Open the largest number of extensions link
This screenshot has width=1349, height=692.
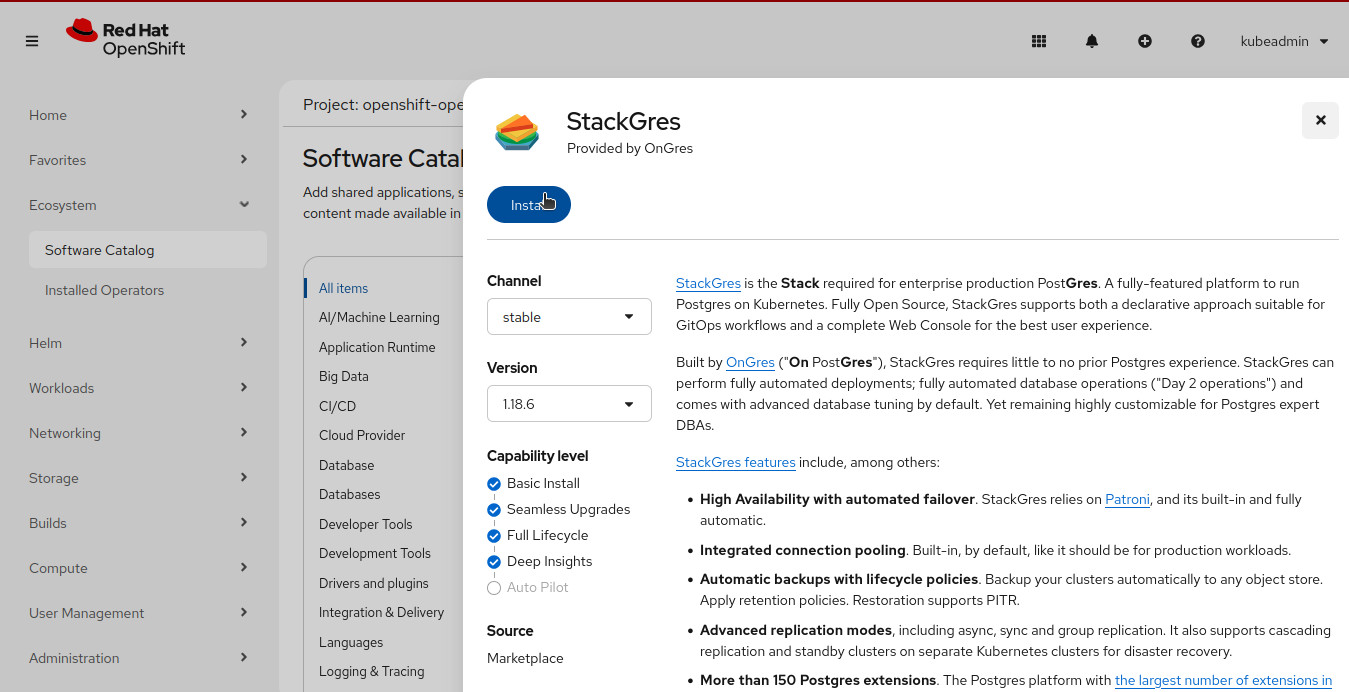click(x=1223, y=680)
